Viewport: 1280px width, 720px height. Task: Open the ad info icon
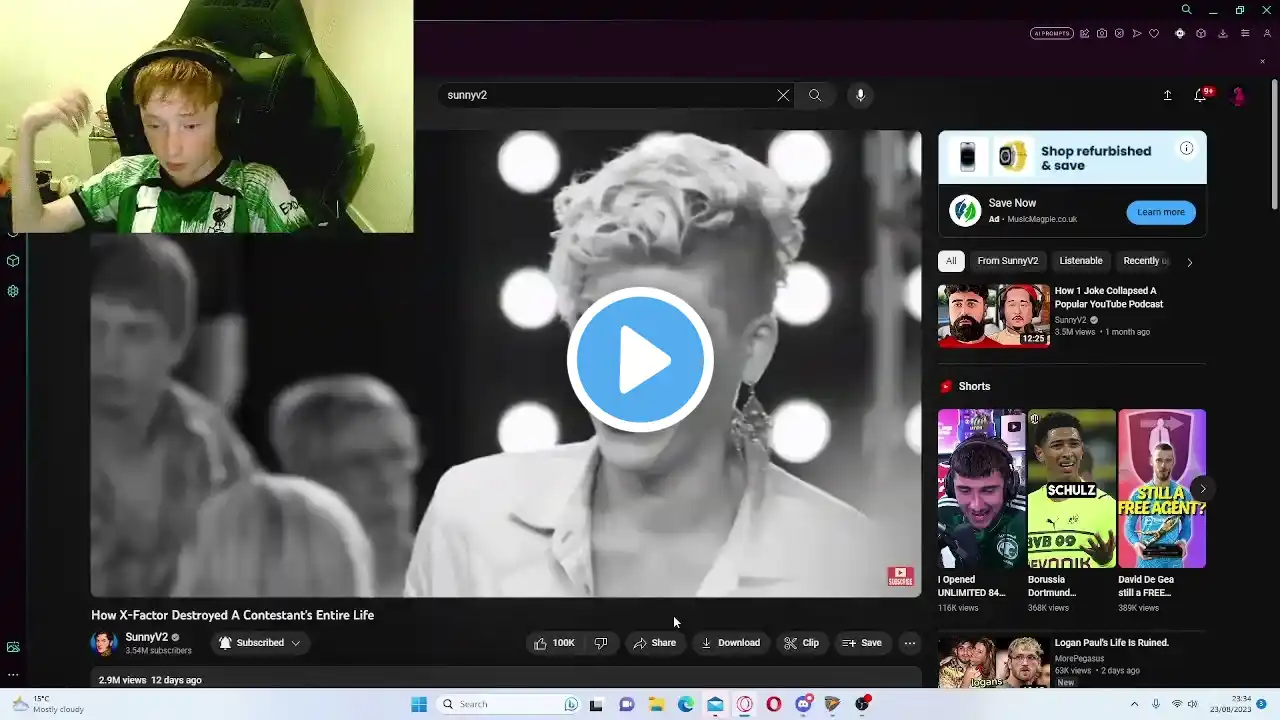click(x=1186, y=149)
